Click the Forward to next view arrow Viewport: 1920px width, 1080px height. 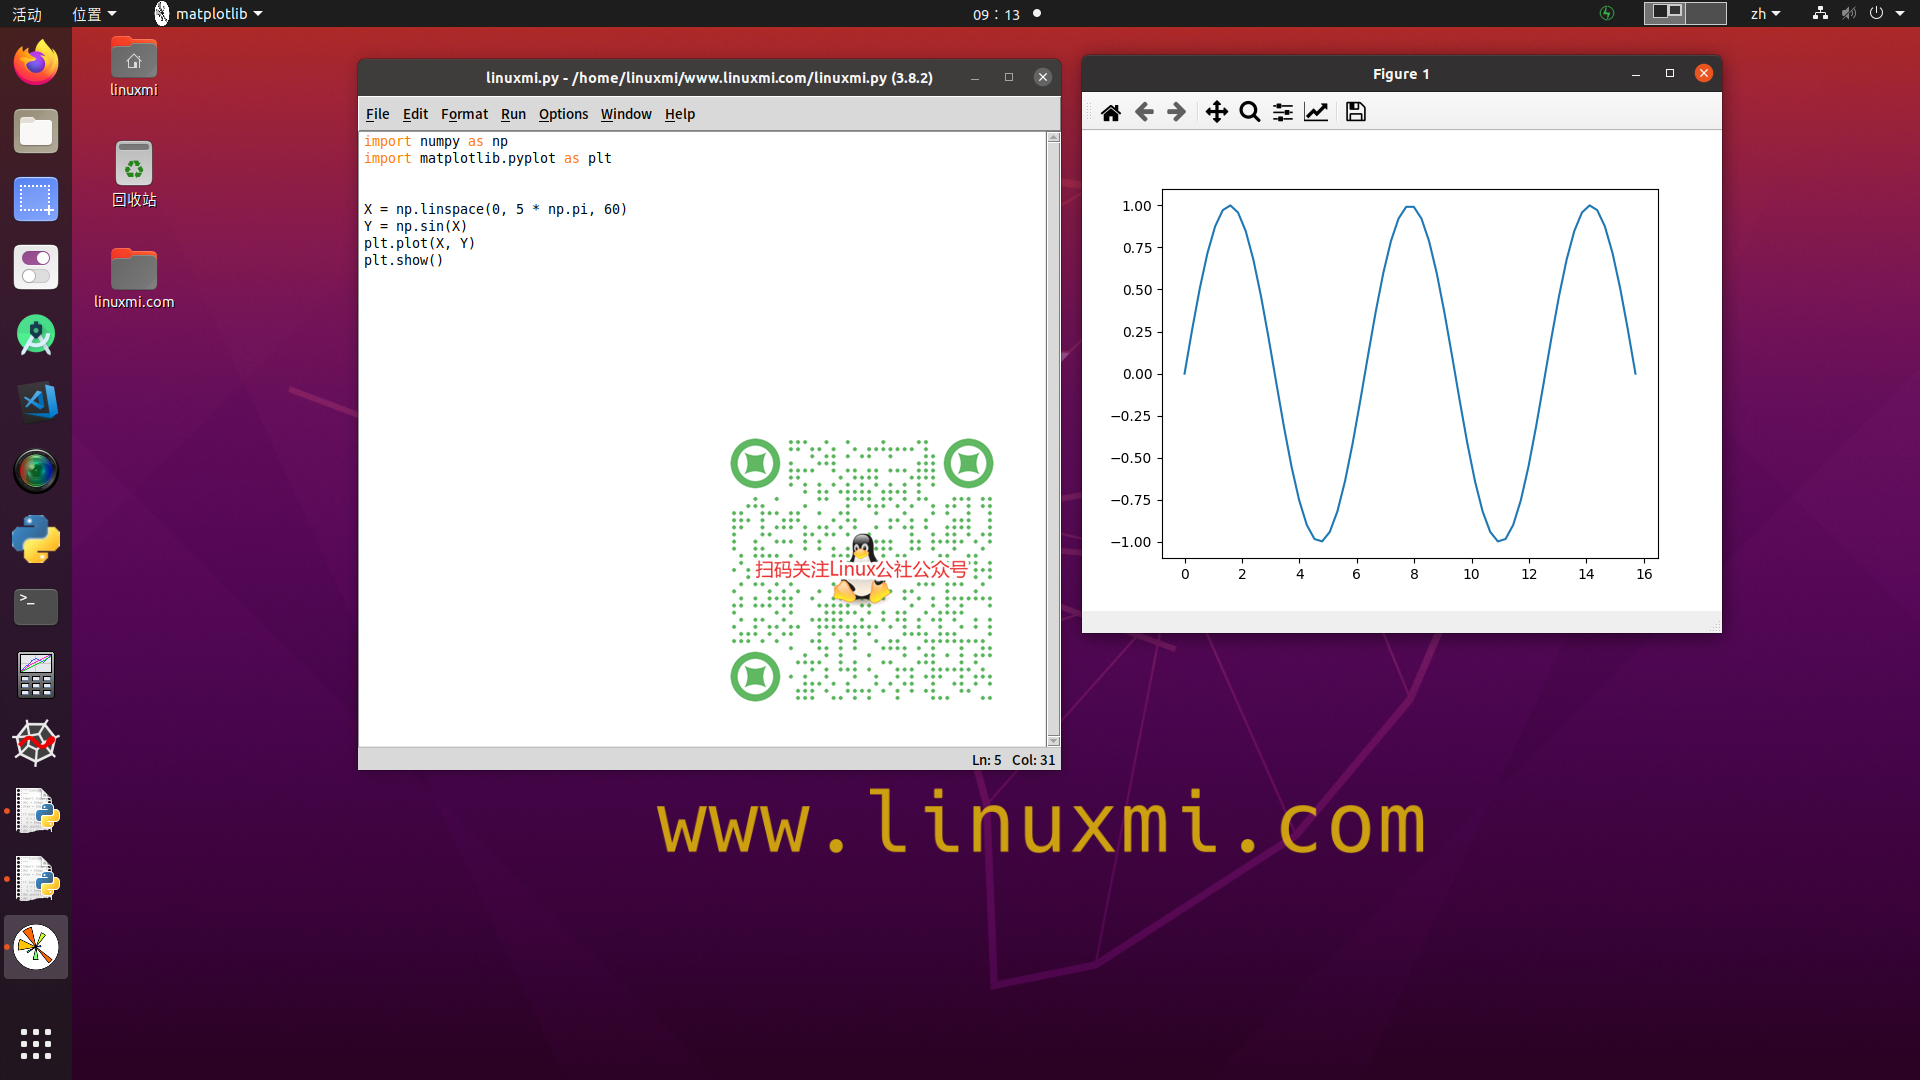[x=1176, y=112]
